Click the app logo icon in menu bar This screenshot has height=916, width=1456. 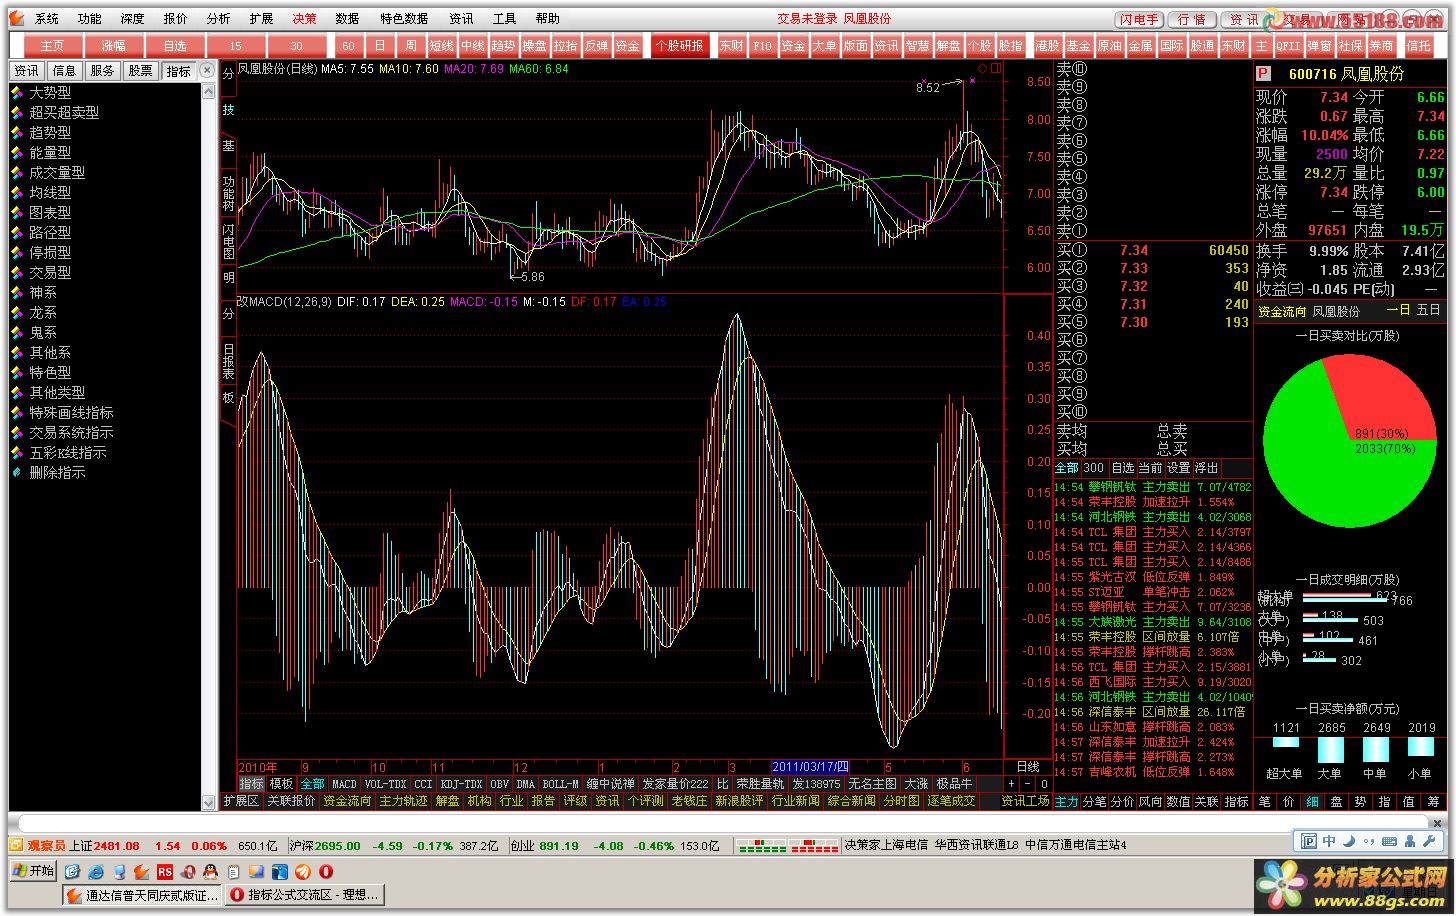[17, 18]
